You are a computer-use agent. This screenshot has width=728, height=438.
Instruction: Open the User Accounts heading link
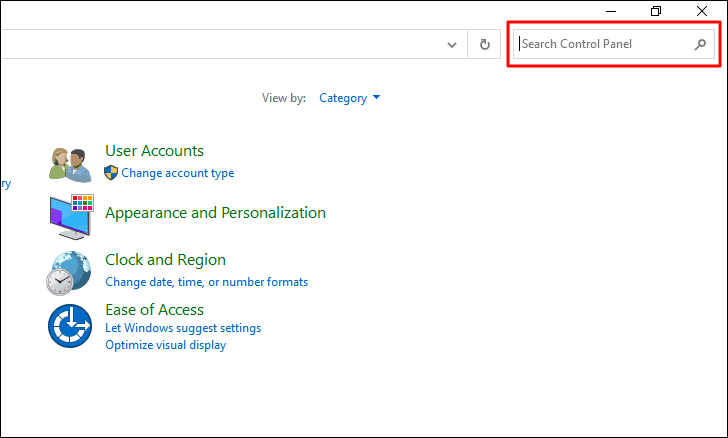154,151
